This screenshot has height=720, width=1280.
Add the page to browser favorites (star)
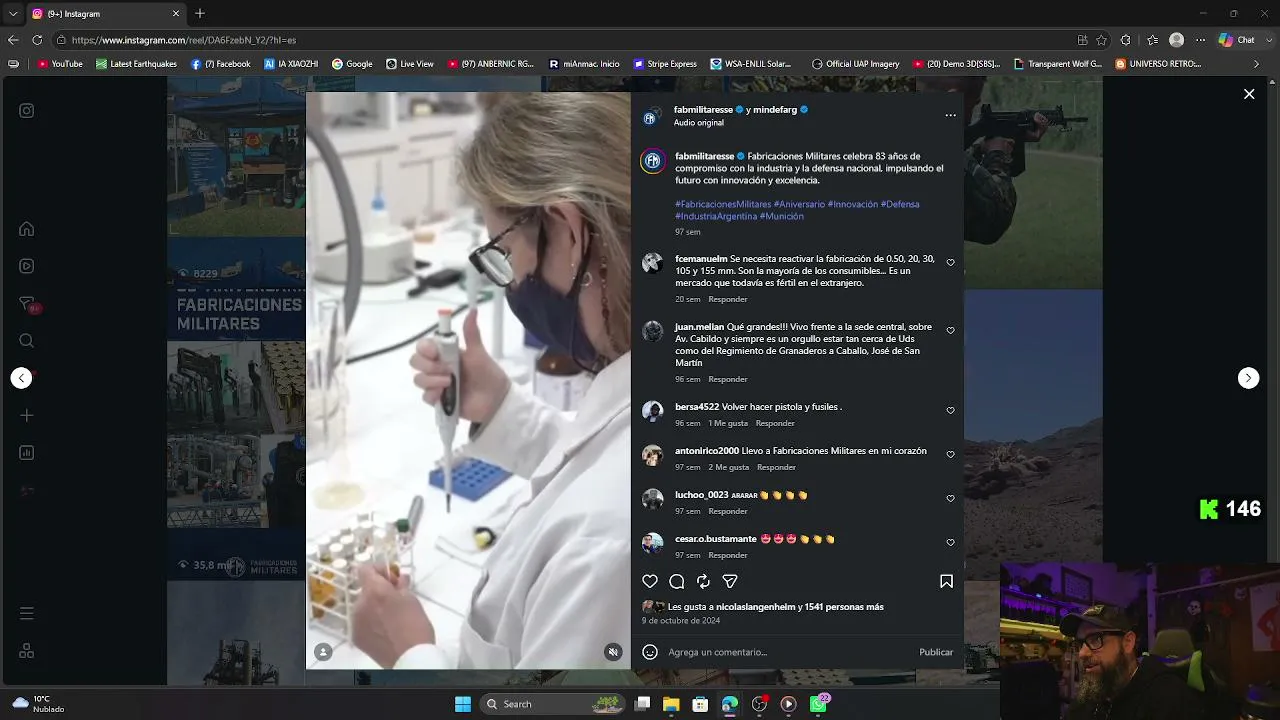click(1101, 40)
